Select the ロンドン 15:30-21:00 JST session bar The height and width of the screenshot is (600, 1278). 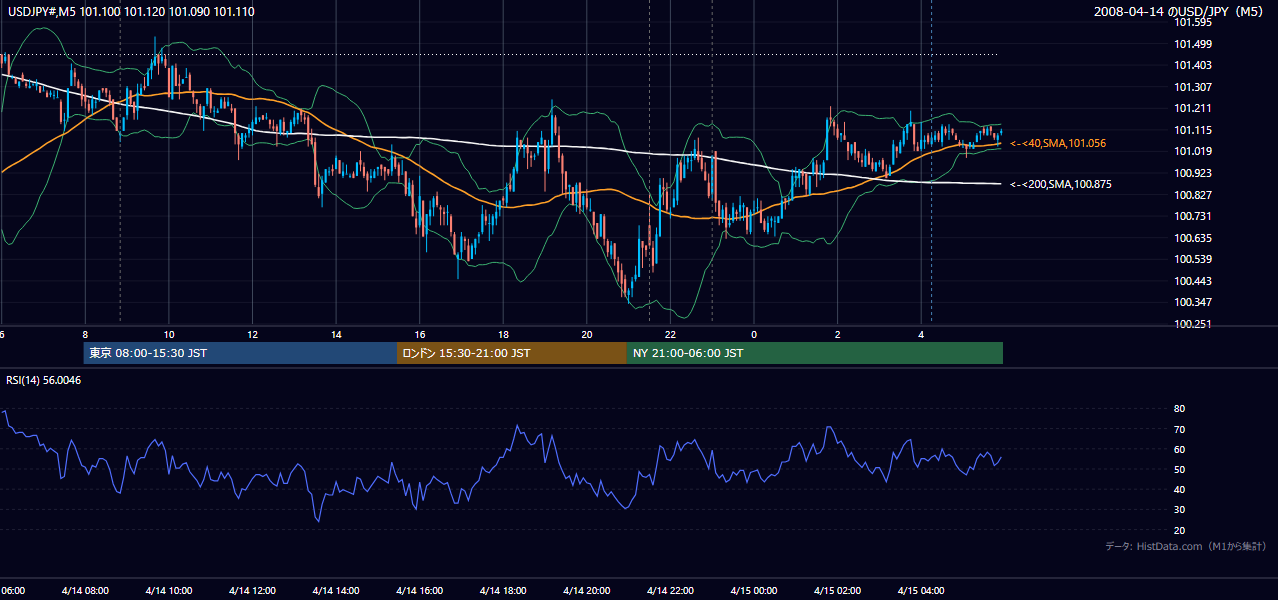click(512, 353)
